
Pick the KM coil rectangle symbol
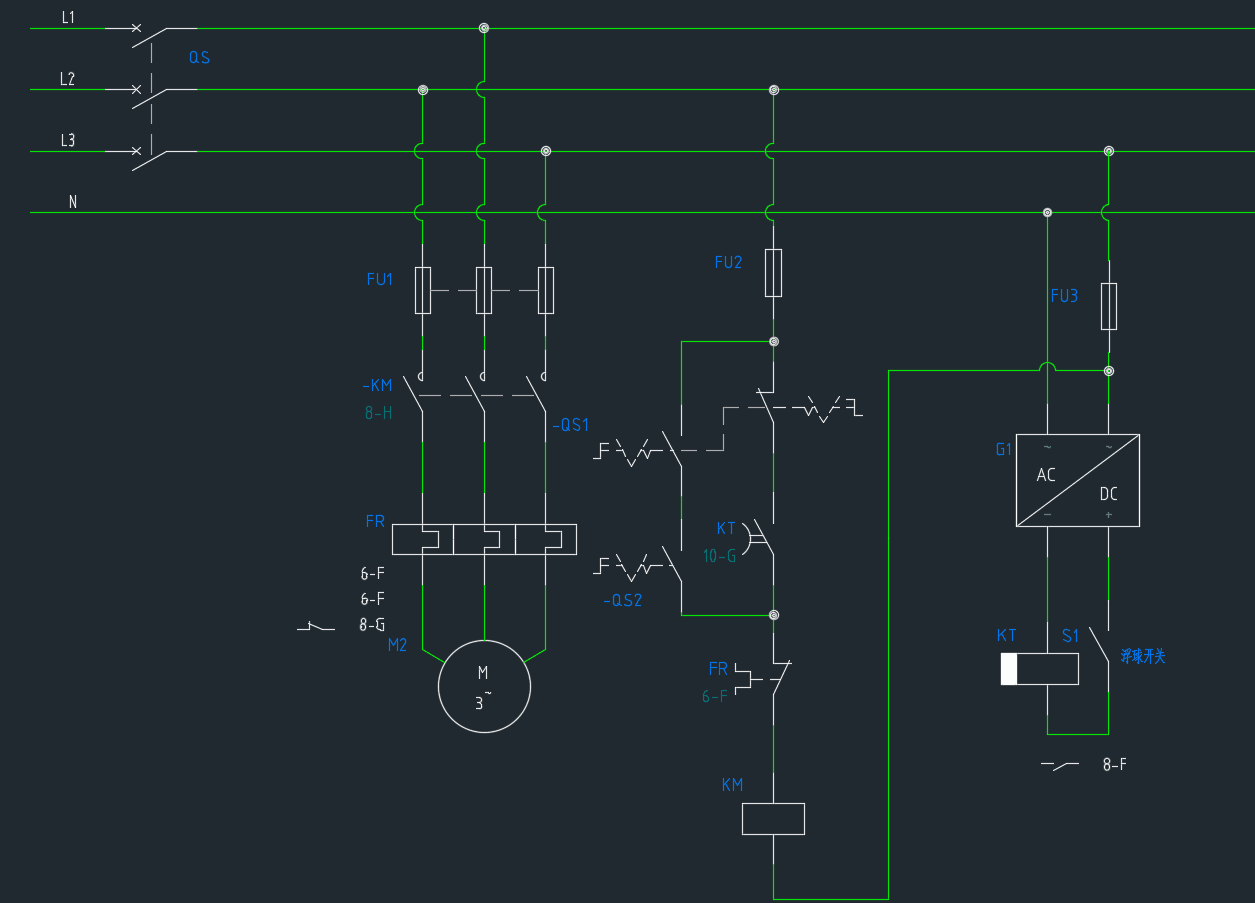[x=773, y=819]
